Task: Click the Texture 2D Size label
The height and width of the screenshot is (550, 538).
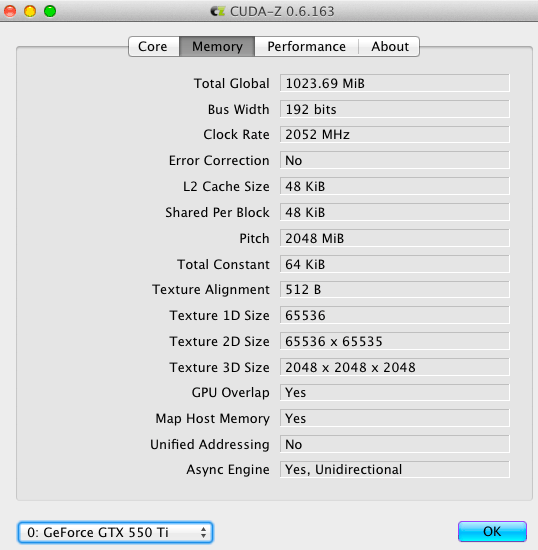Action: (220, 342)
